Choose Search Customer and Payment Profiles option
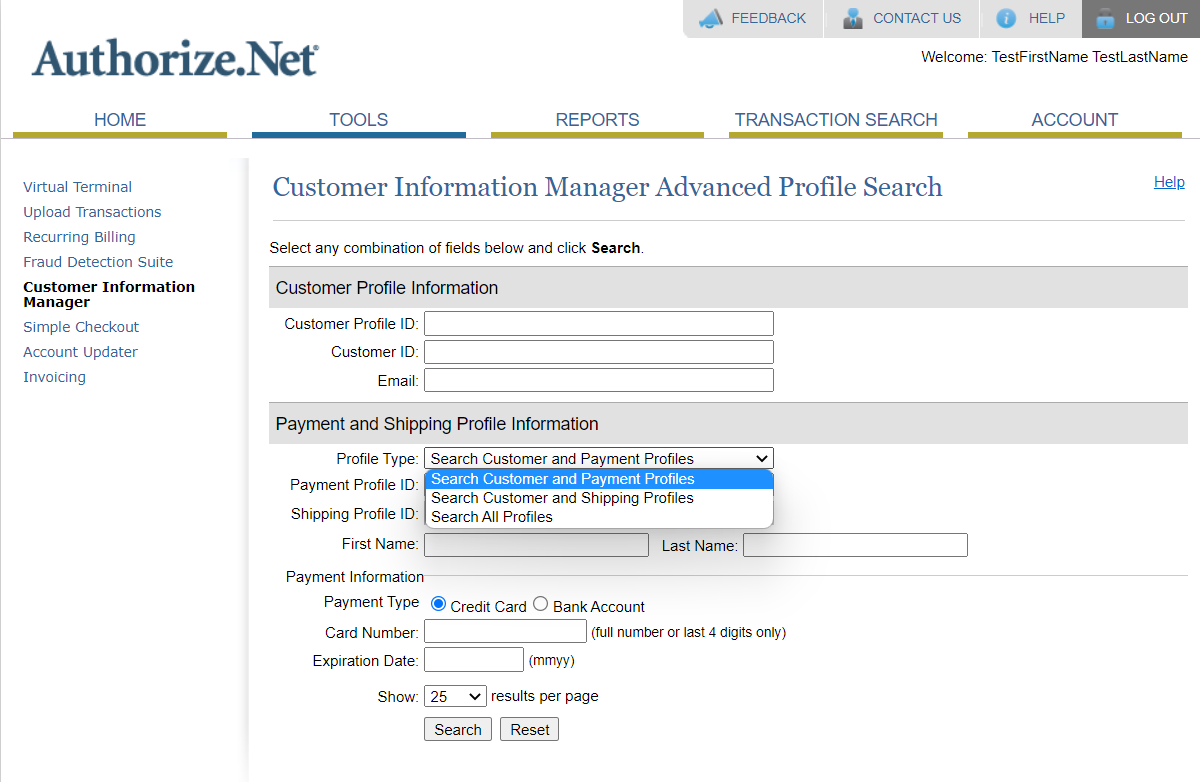Screen dimensions: 1200x782 tap(599, 479)
